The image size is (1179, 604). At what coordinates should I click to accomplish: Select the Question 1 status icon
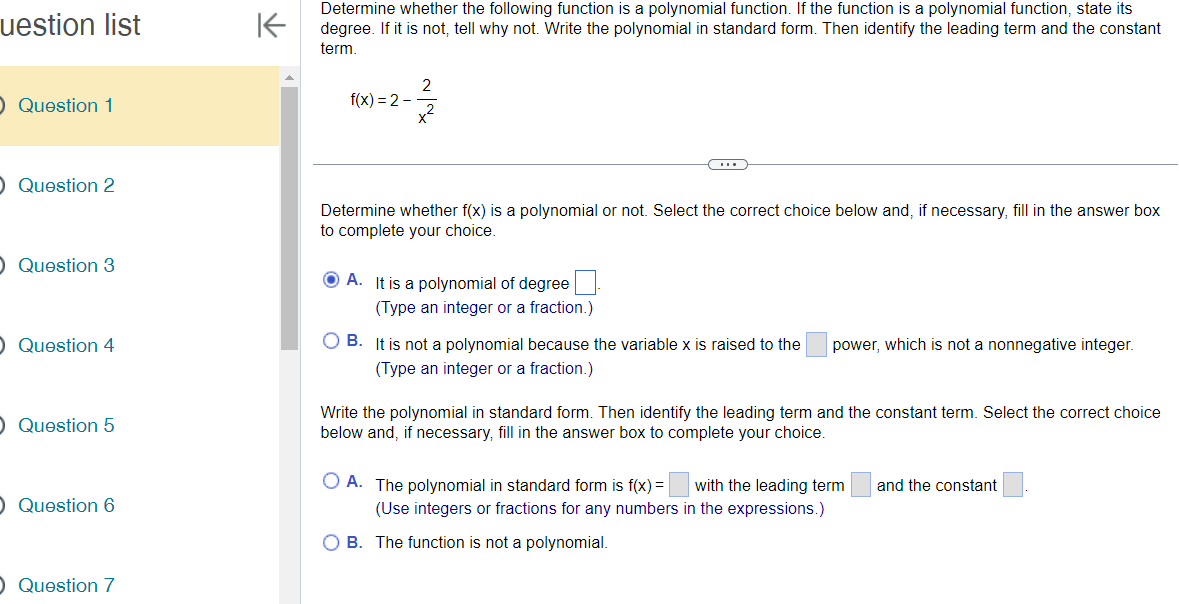(x=4, y=105)
